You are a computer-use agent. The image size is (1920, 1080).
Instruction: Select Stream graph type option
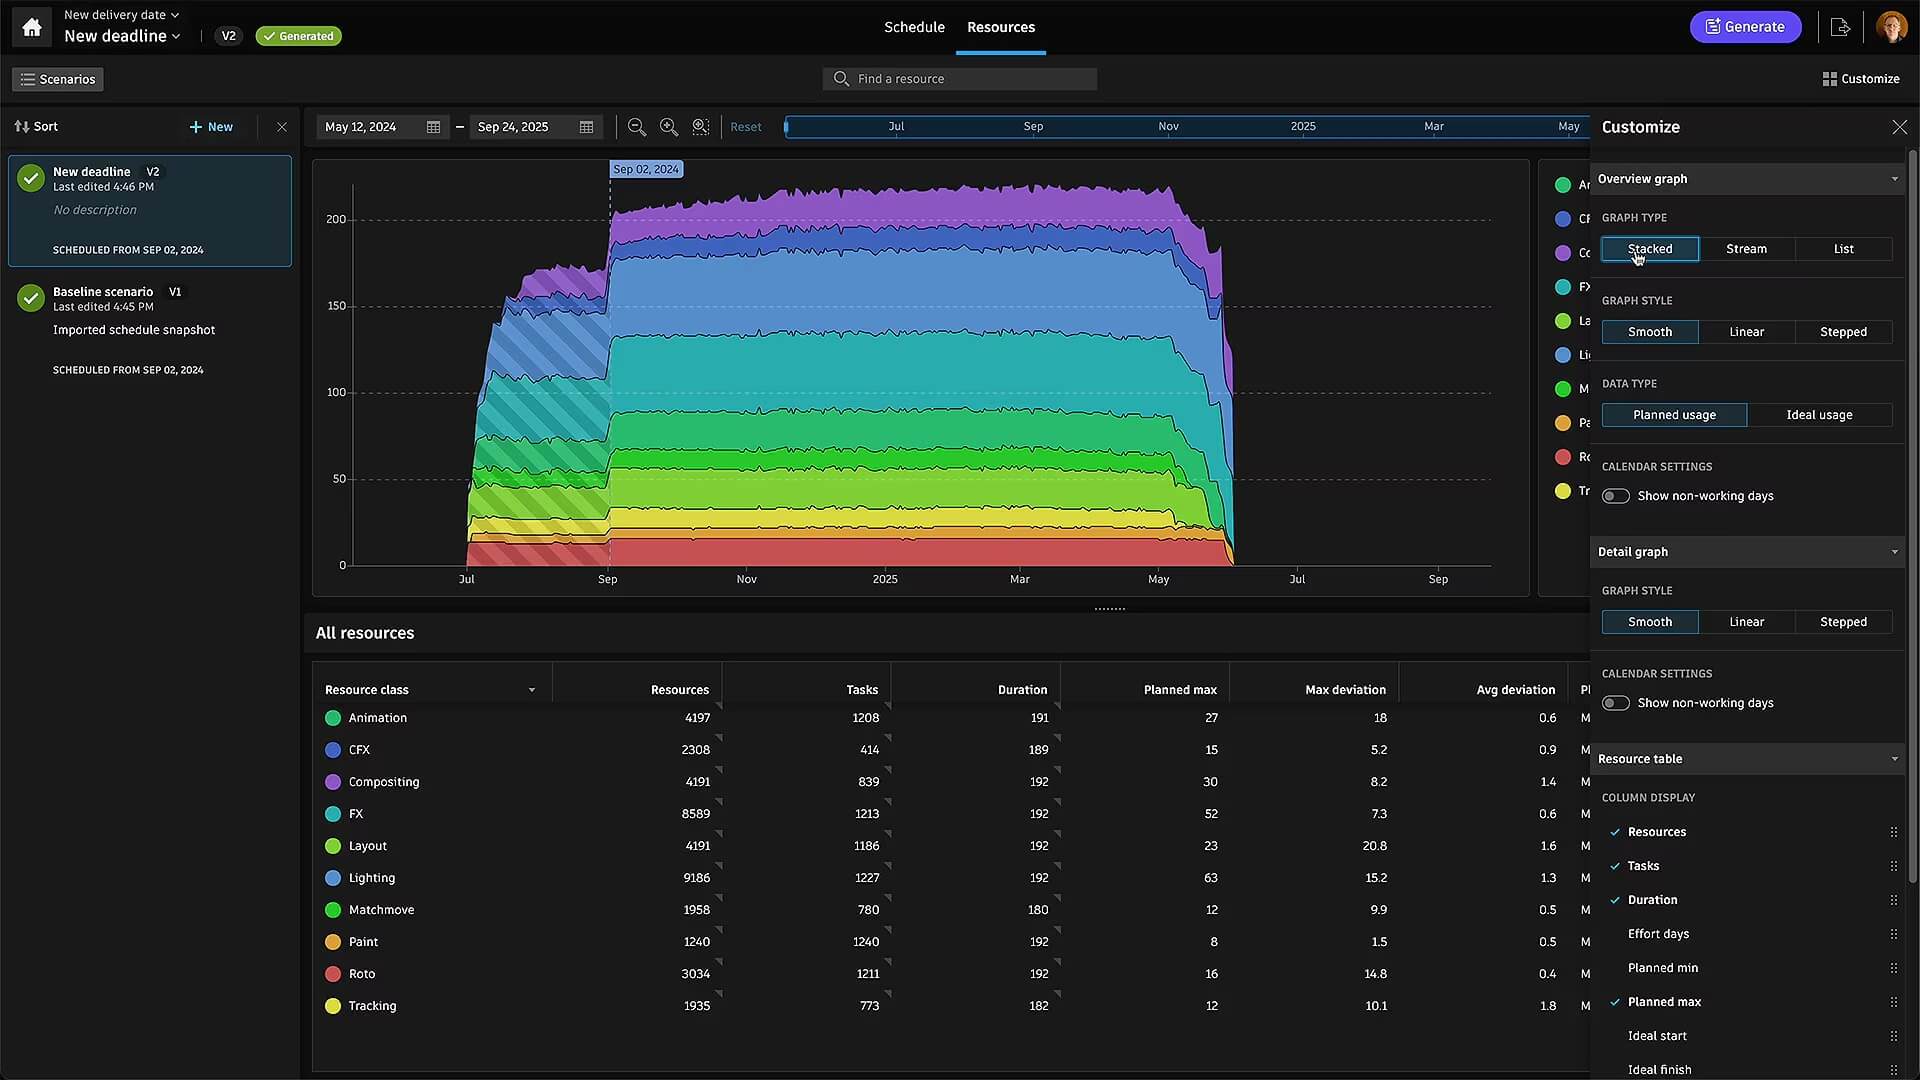click(x=1746, y=249)
